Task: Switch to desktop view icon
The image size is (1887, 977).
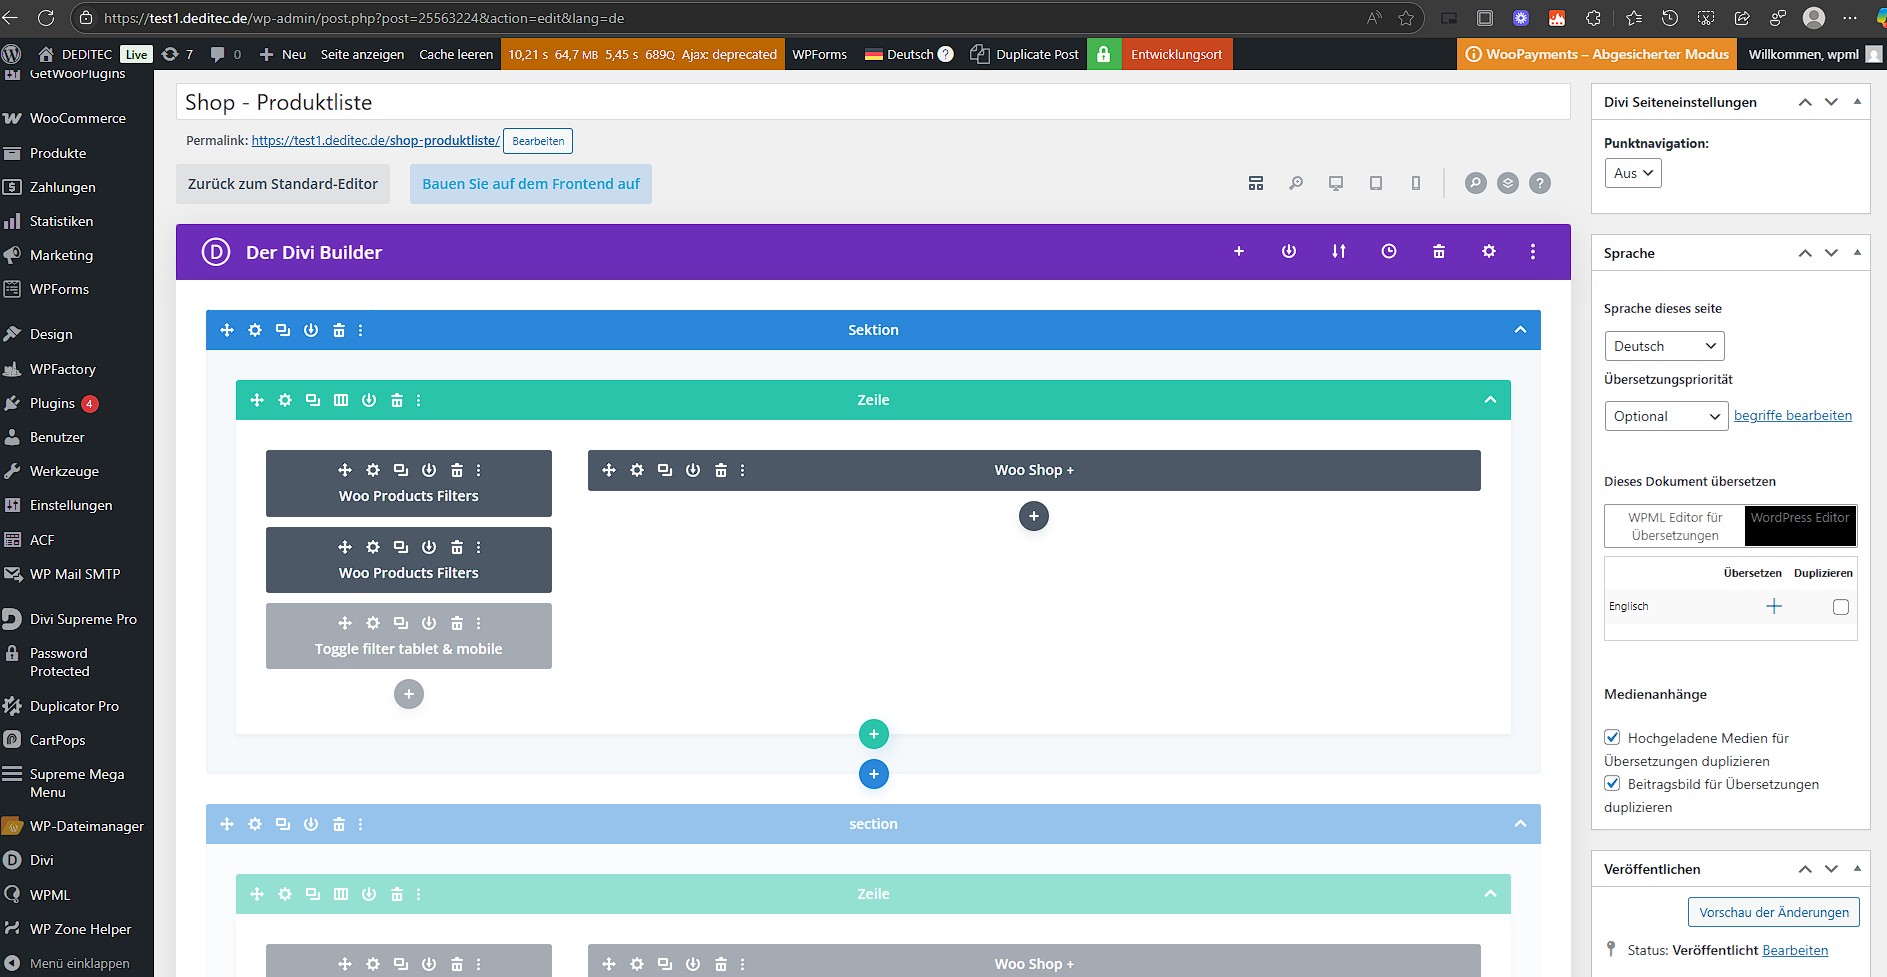Action: (1336, 183)
